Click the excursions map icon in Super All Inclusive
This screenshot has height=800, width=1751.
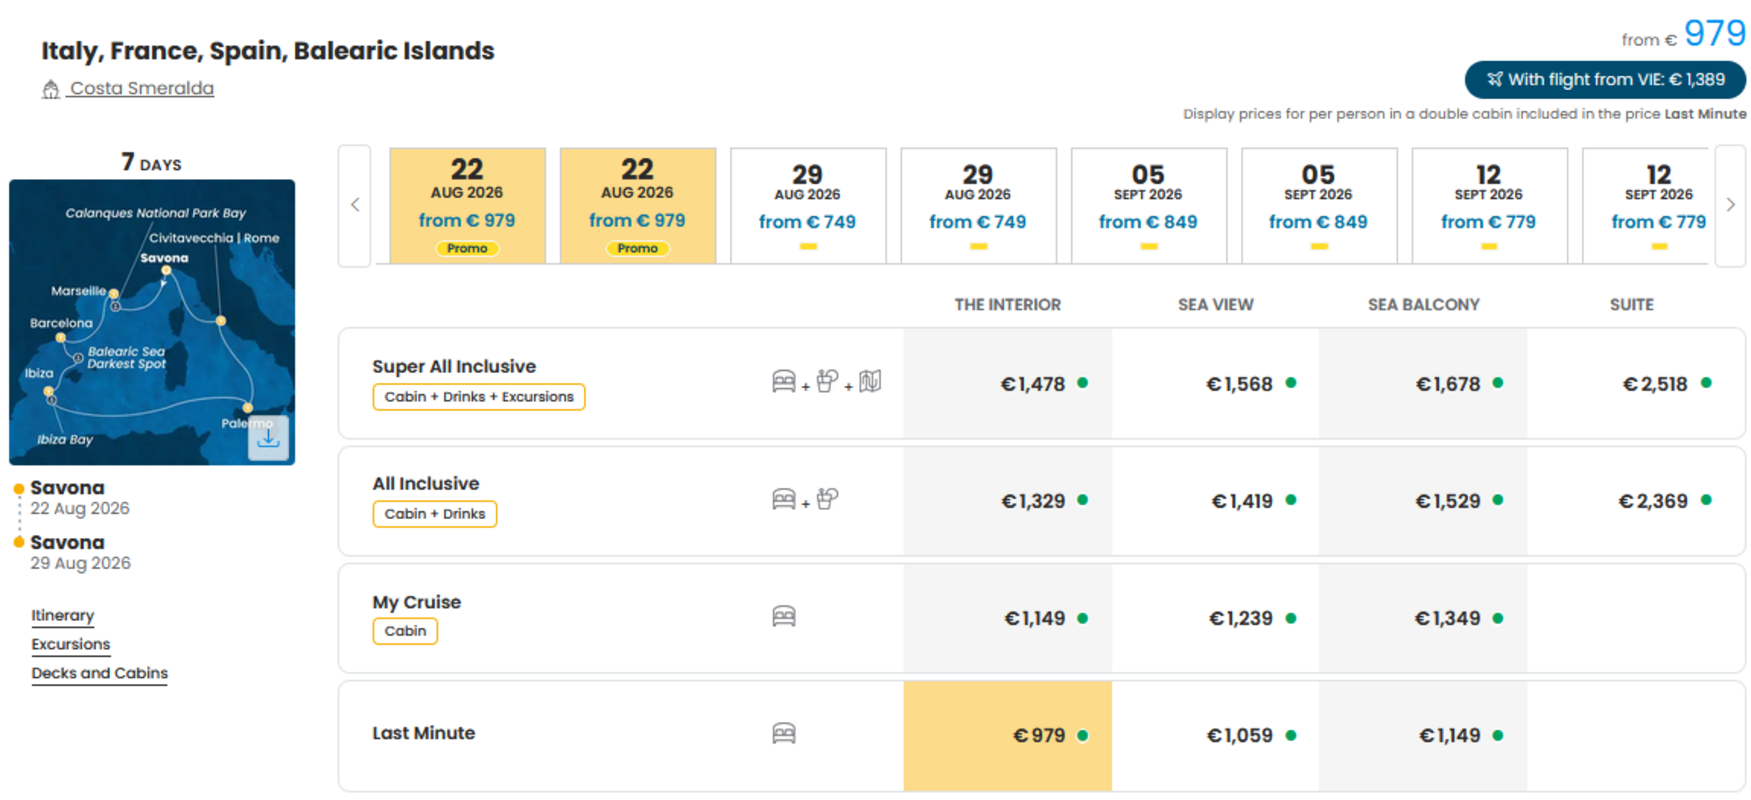pyautogui.click(x=870, y=381)
